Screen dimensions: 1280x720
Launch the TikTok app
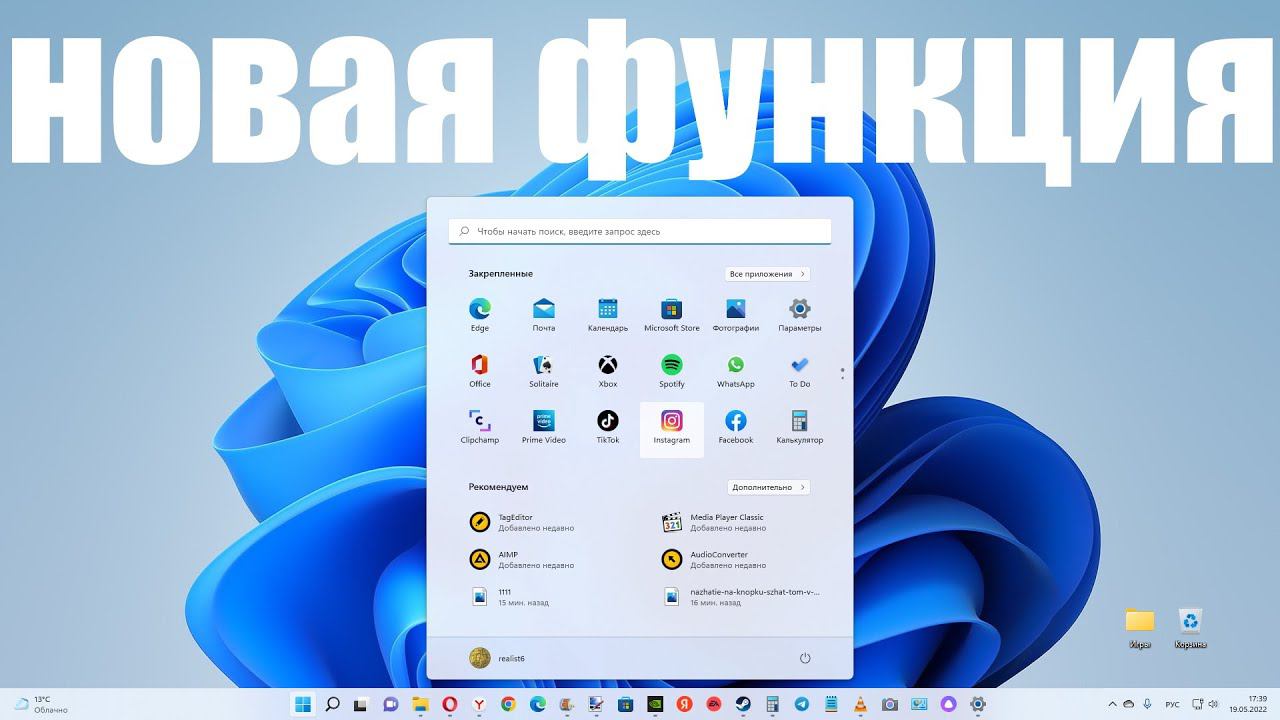coord(608,427)
